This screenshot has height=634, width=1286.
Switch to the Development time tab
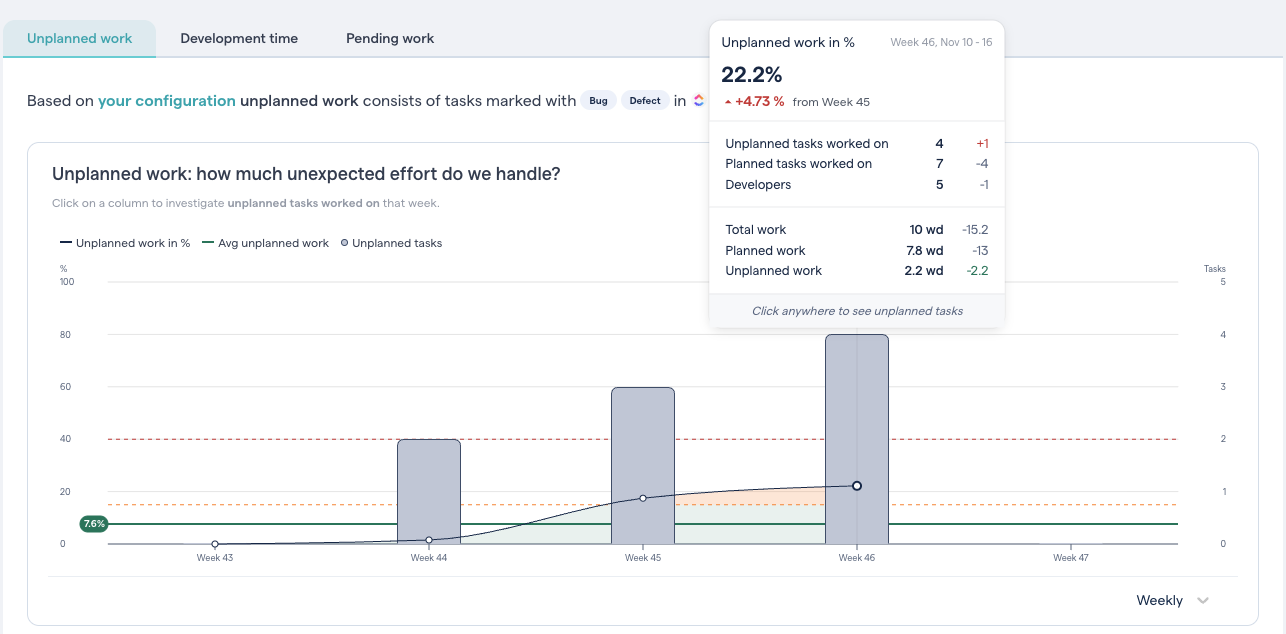click(239, 38)
